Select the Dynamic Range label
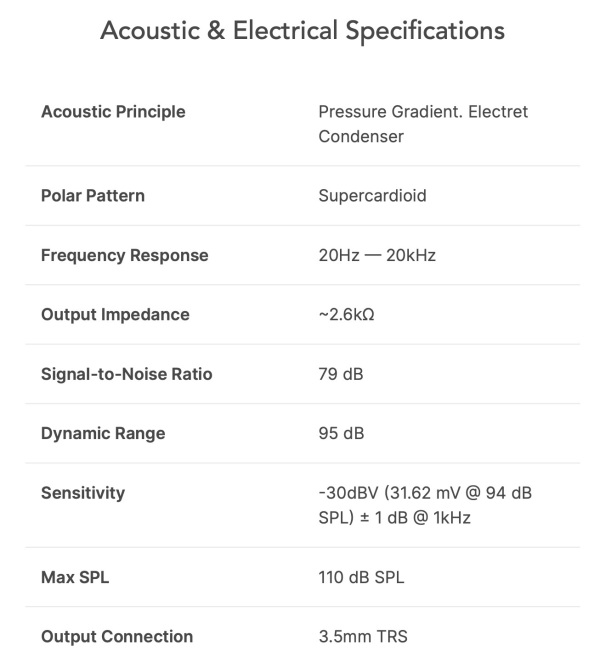Viewport: 600px width, 657px height. click(103, 434)
